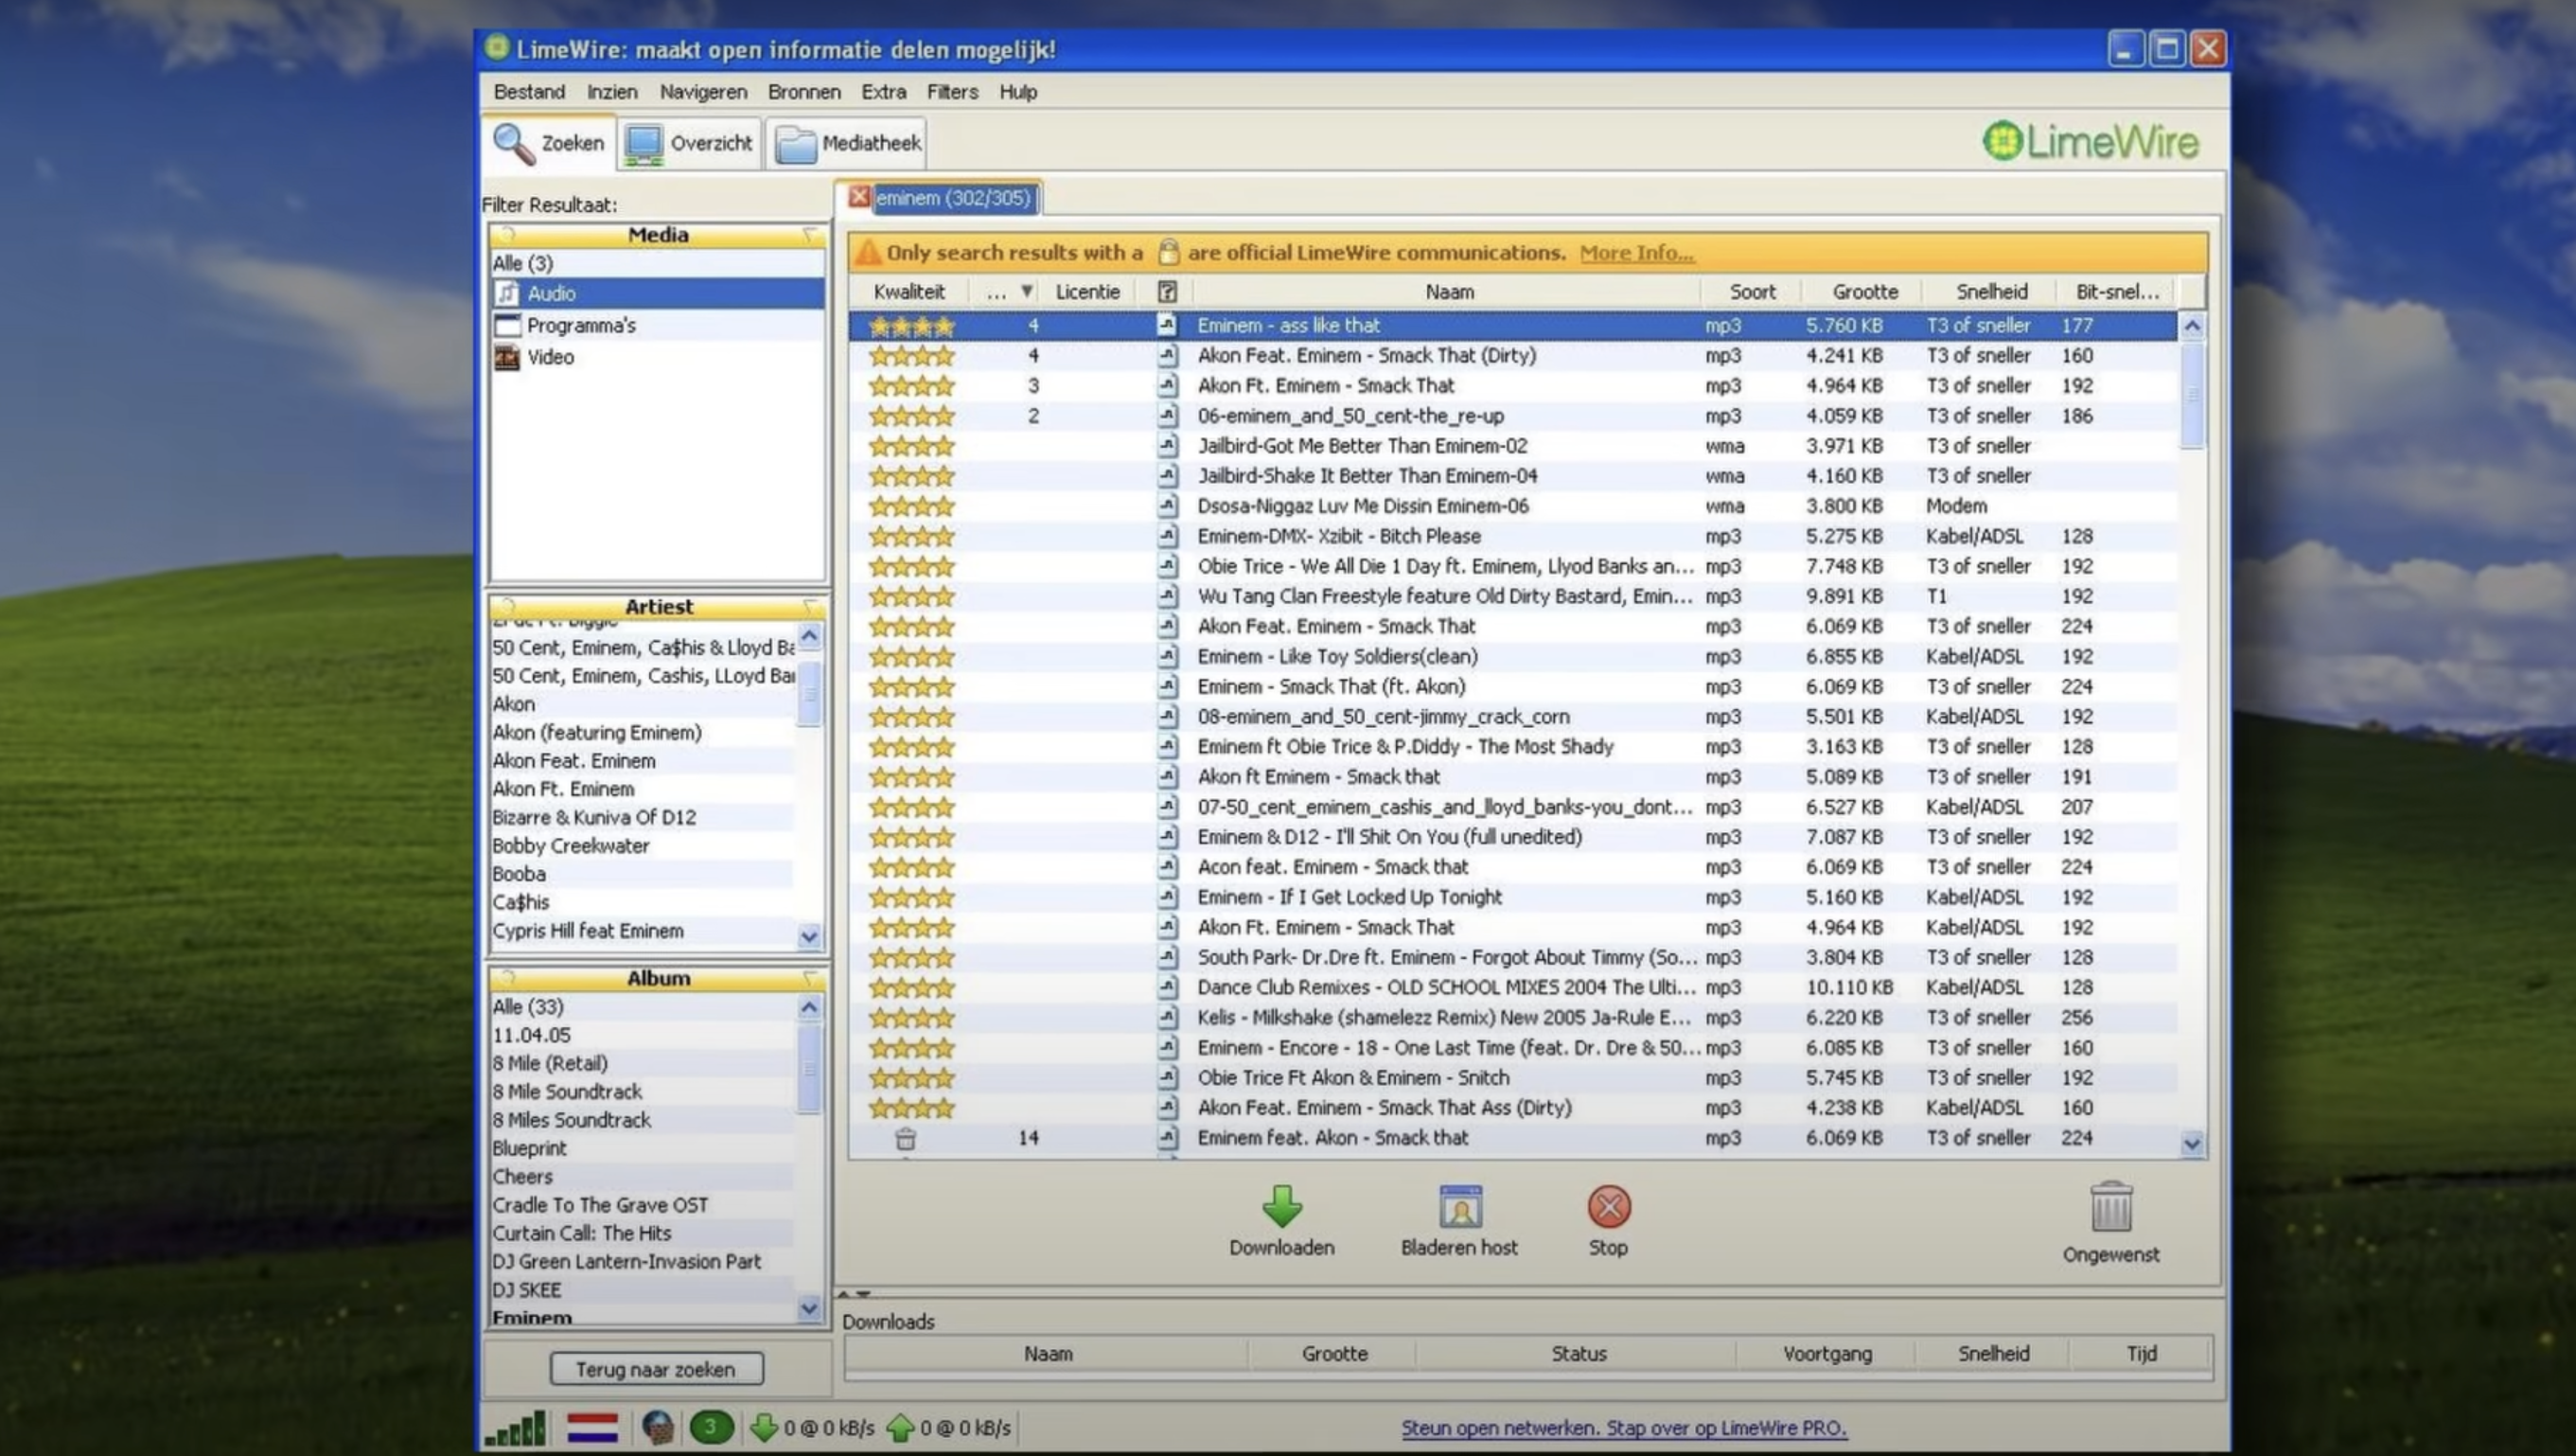
Task: Open the Bestand menu
Action: pyautogui.click(x=528, y=92)
